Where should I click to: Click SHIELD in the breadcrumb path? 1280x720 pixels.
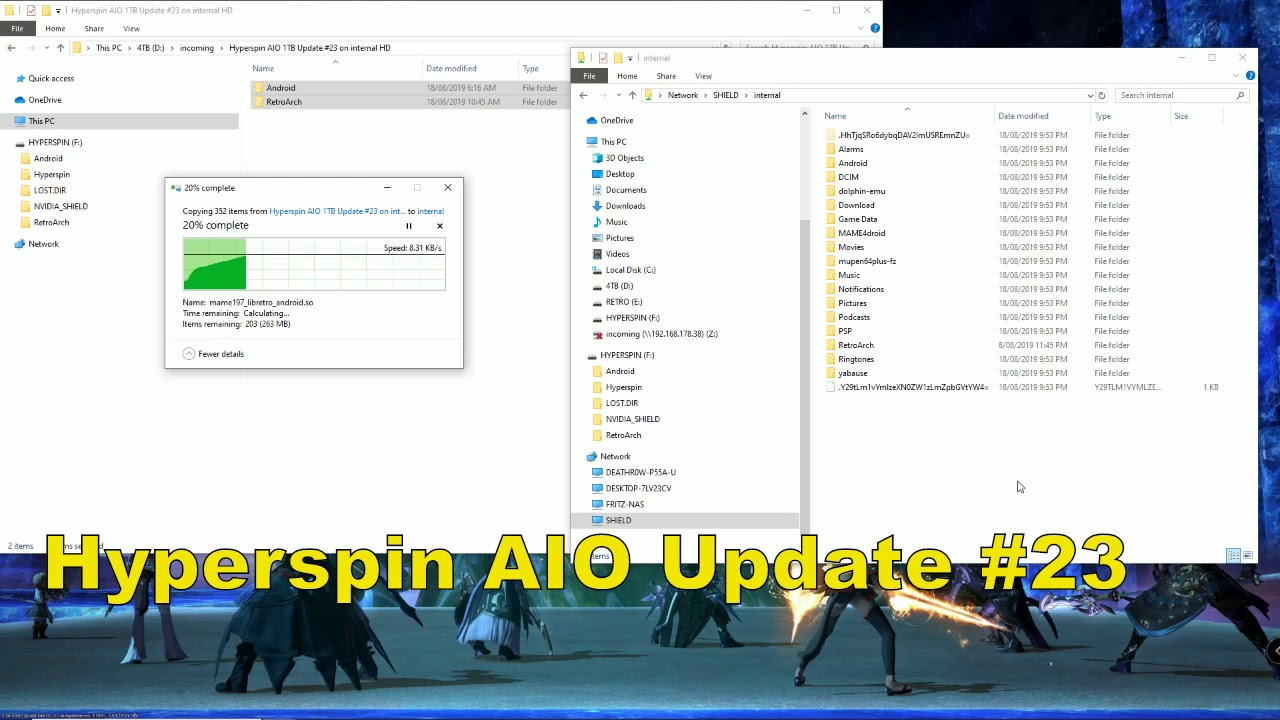[725, 95]
